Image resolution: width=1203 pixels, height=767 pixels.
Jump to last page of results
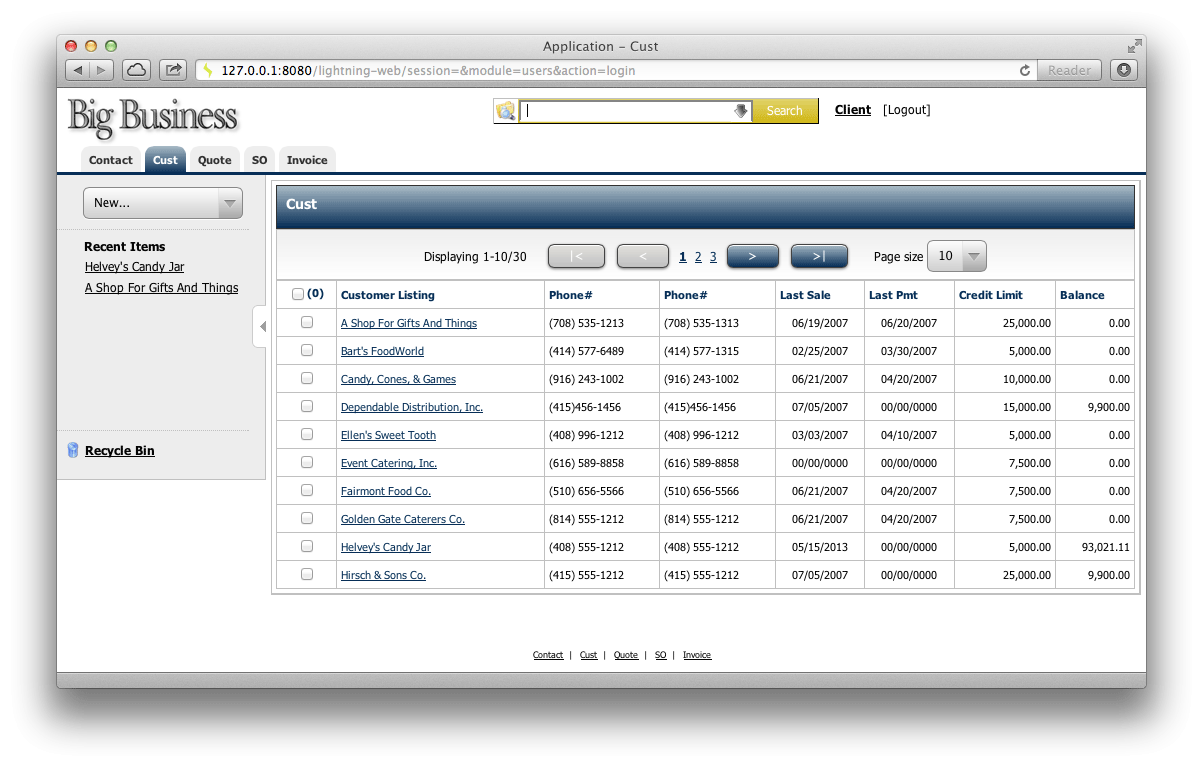(819, 256)
